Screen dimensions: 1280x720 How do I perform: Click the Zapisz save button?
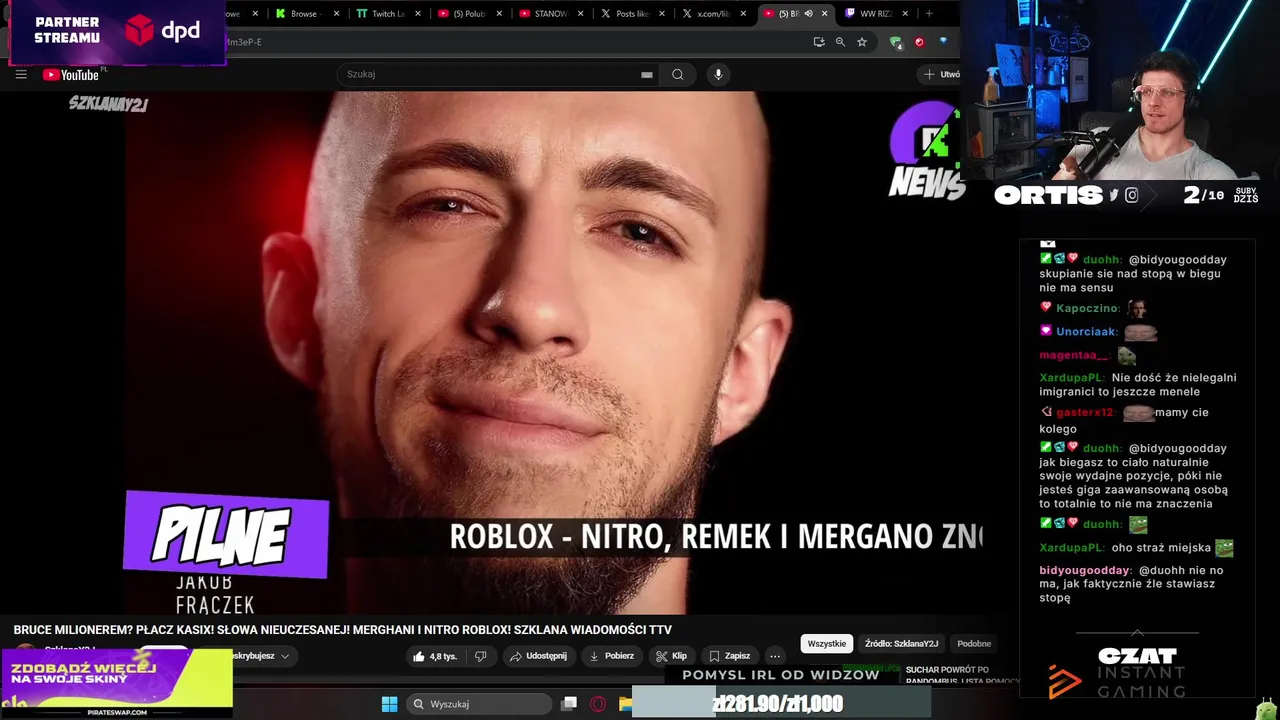729,656
